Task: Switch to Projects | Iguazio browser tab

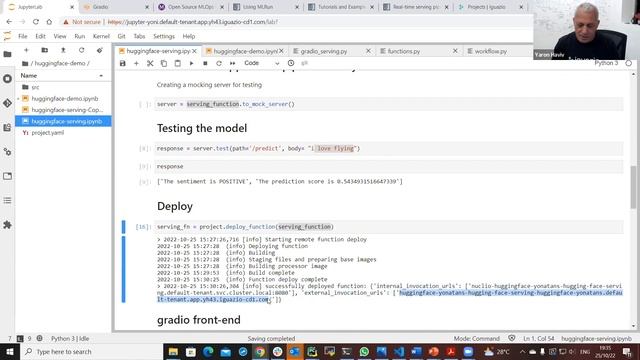Action: (491, 7)
